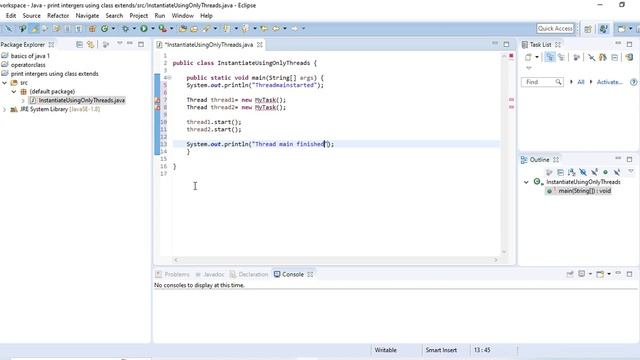The height and width of the screenshot is (360, 640).
Task: Select InstantiateUsingOnlyThreads.java in Package Explorer
Action: (x=82, y=100)
